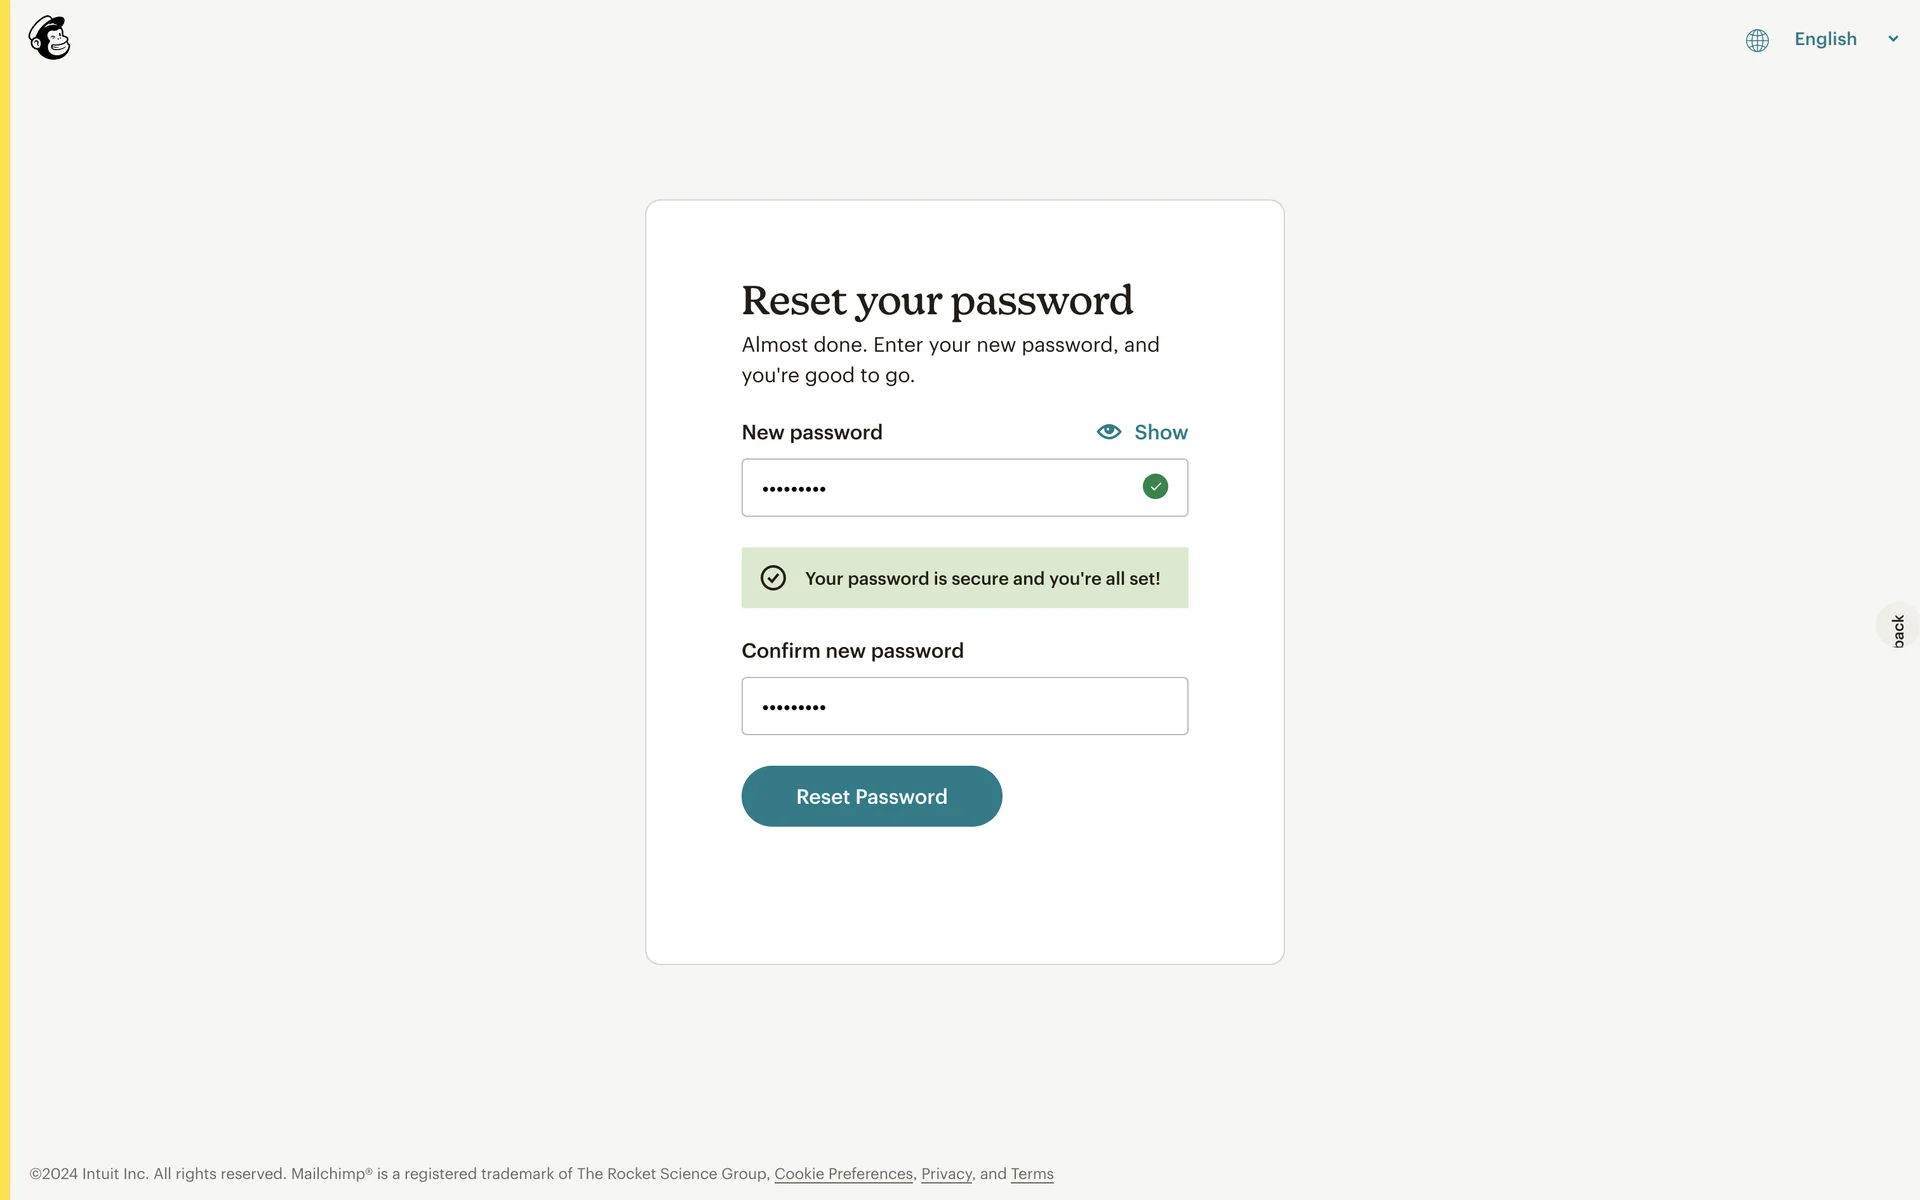
Task: Open the Feedback side tab
Action: pyautogui.click(x=1899, y=629)
